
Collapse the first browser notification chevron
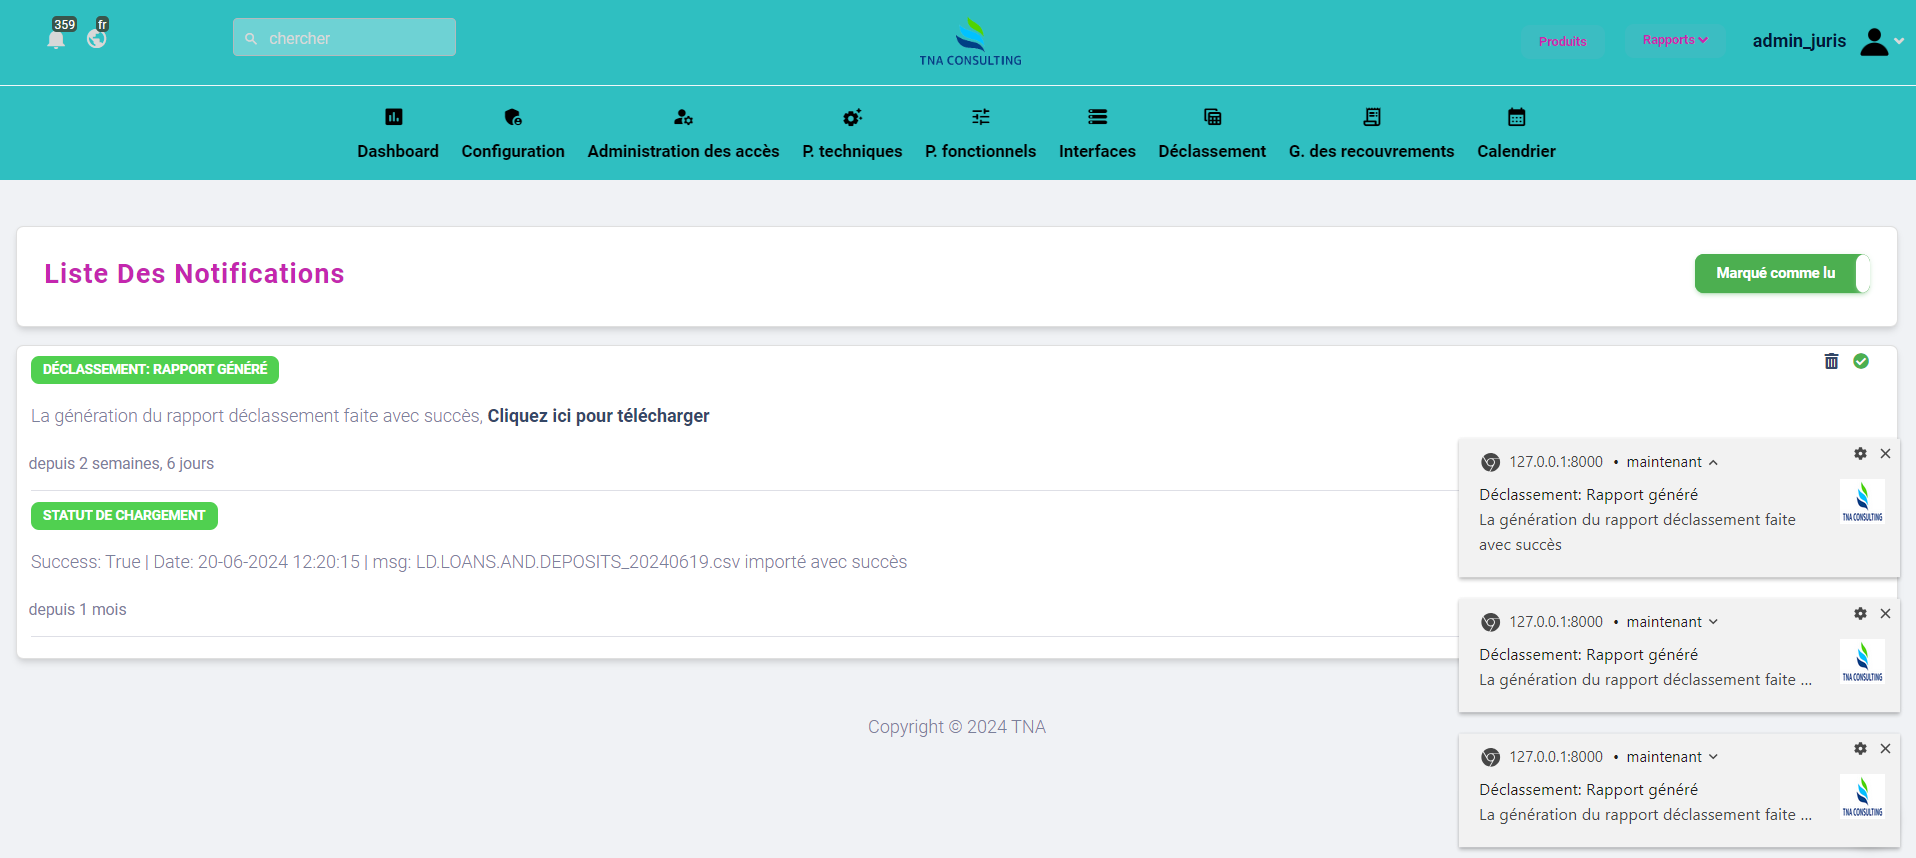pos(1713,463)
